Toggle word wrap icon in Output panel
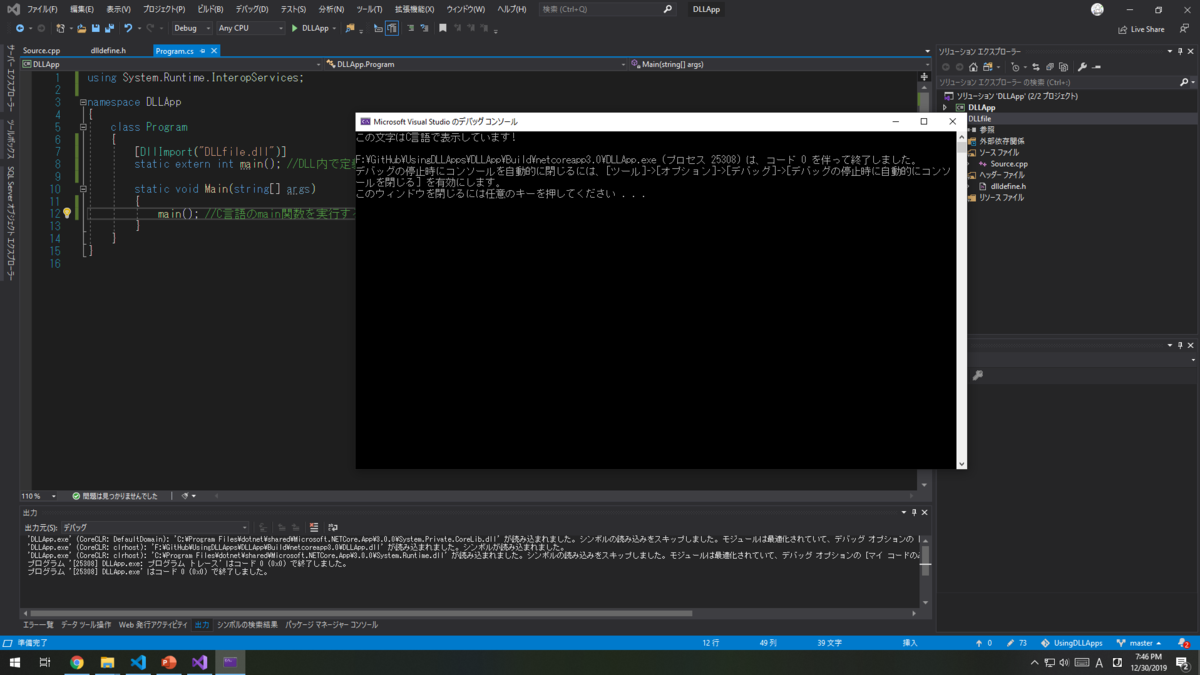 point(333,527)
